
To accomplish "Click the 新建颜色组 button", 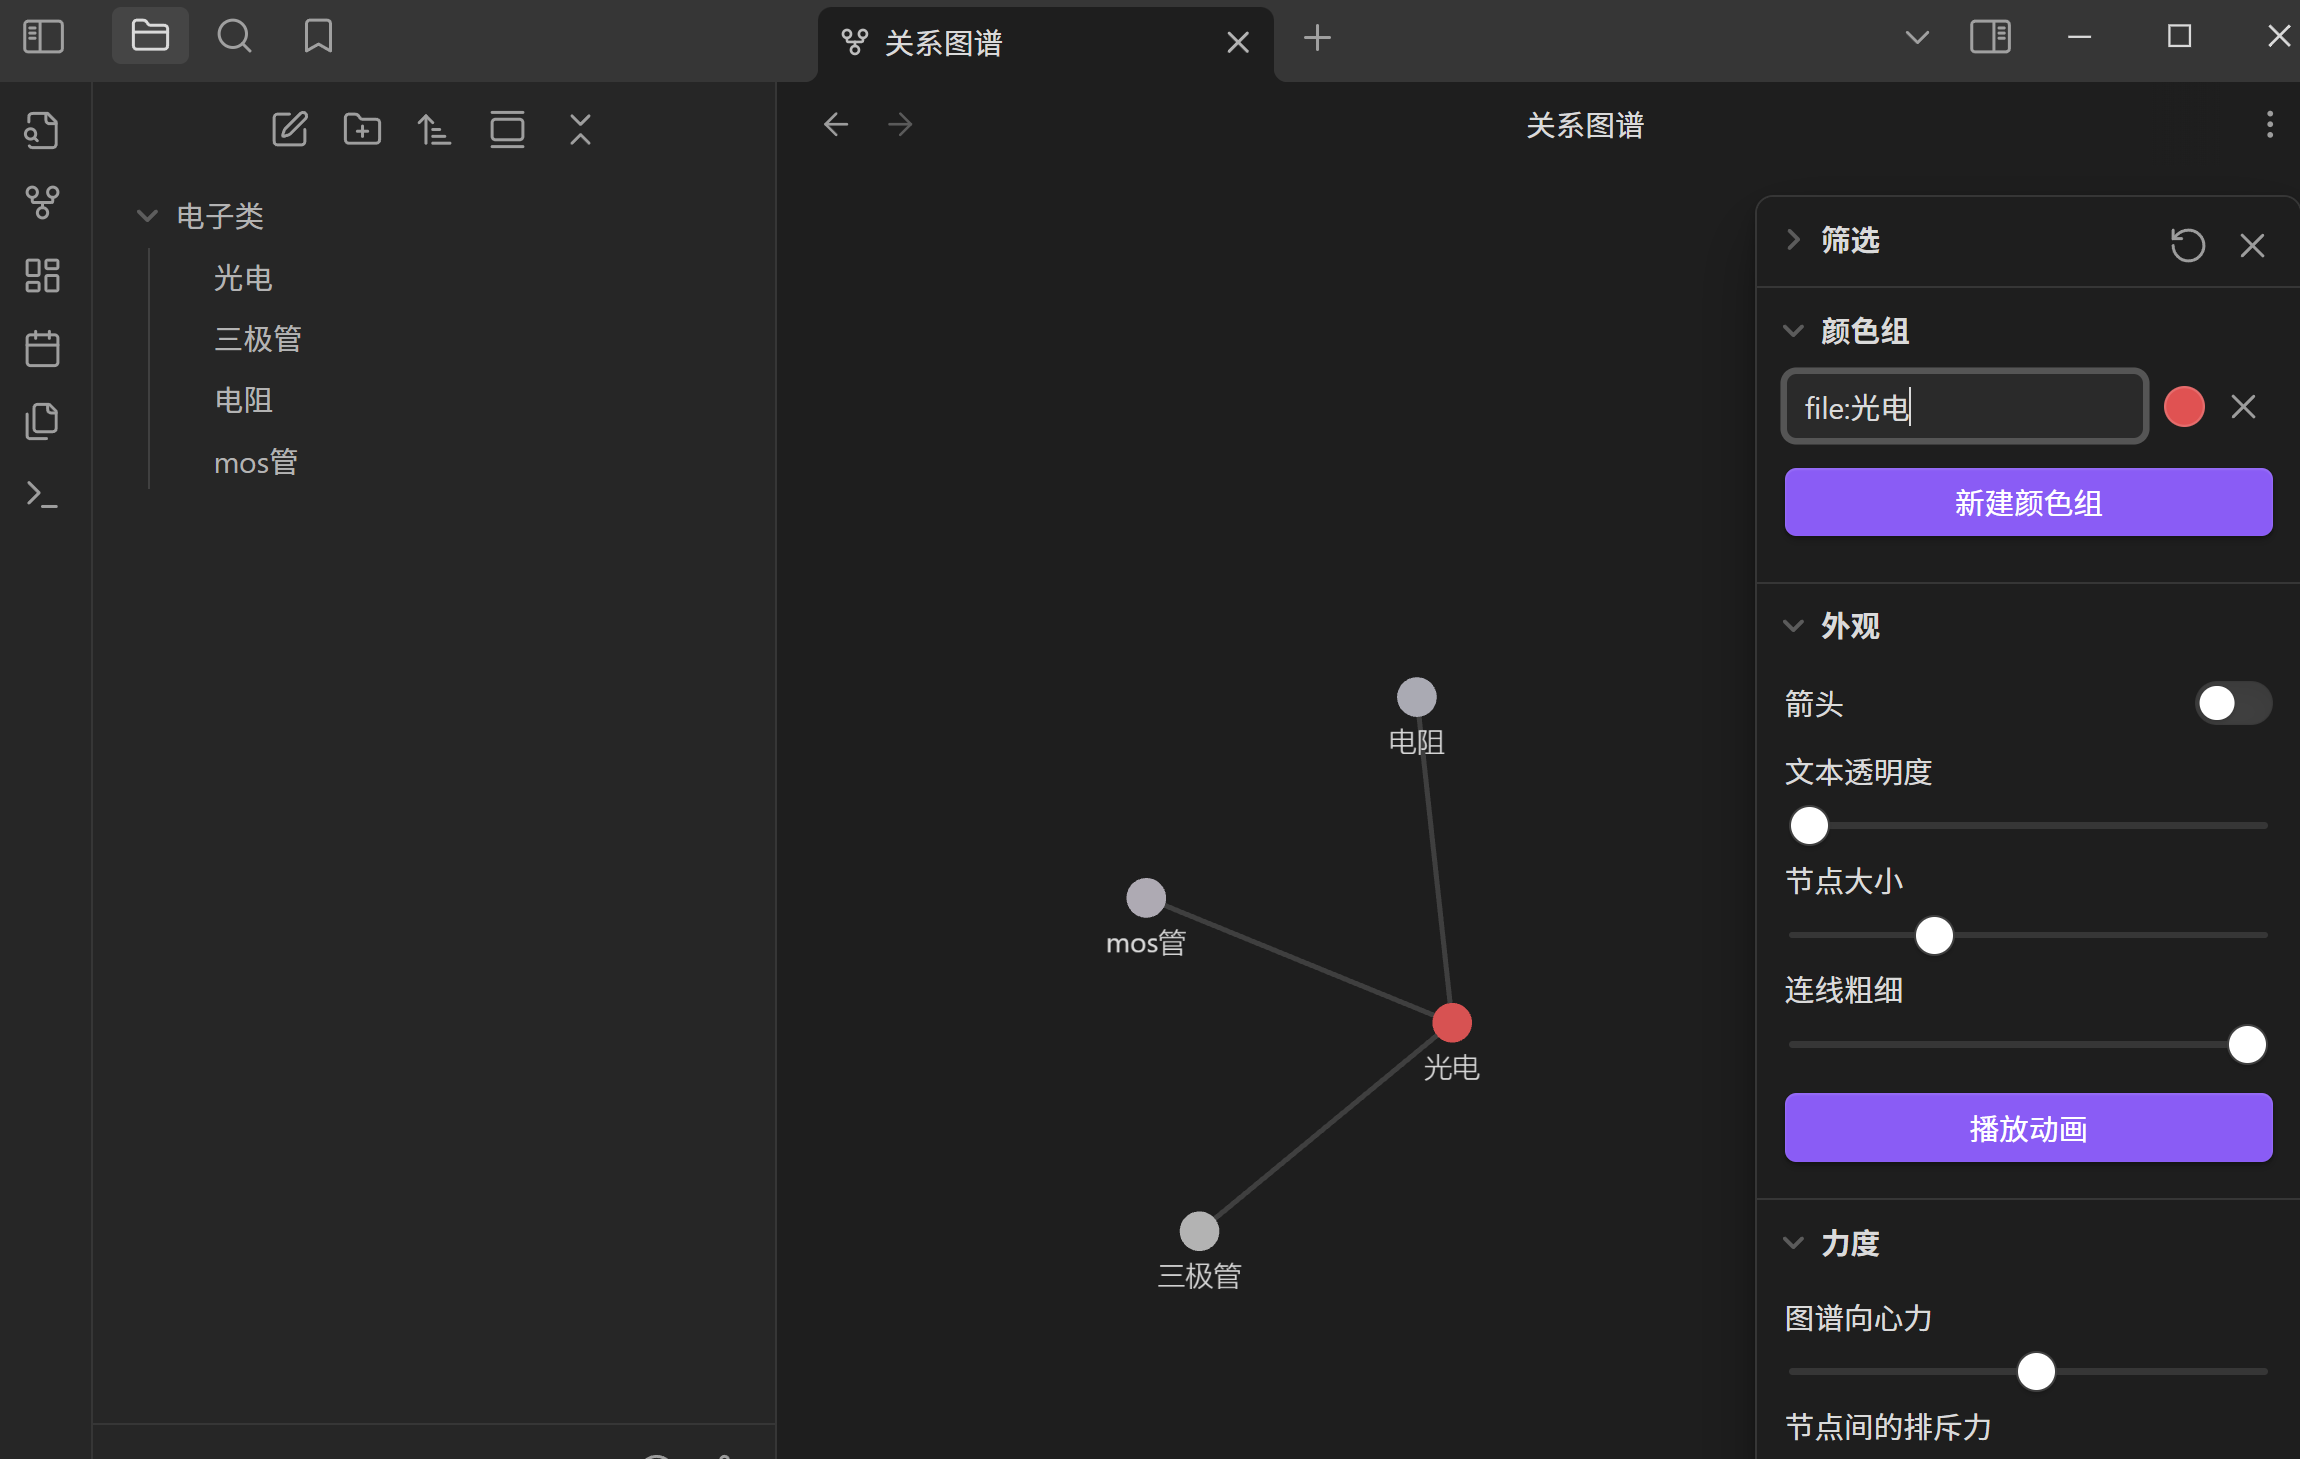I will 2028,502.
